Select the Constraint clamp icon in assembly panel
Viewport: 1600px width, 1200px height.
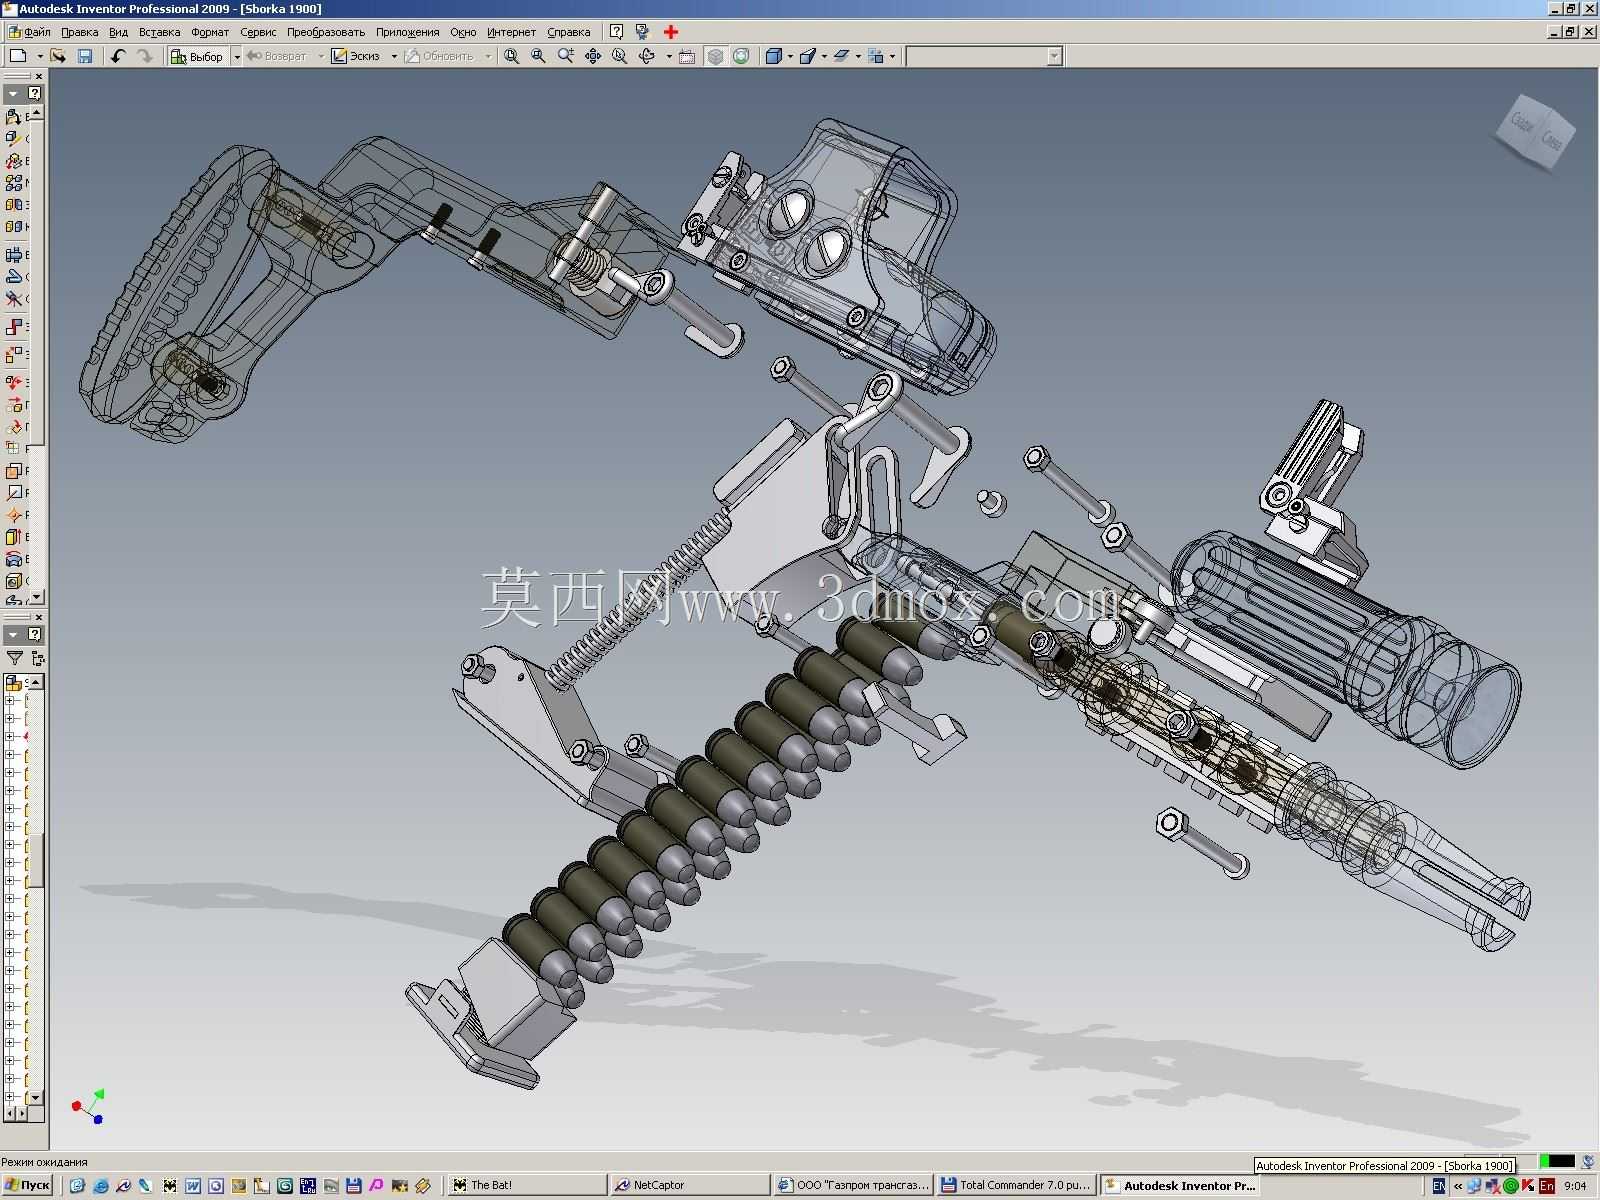[x=14, y=255]
